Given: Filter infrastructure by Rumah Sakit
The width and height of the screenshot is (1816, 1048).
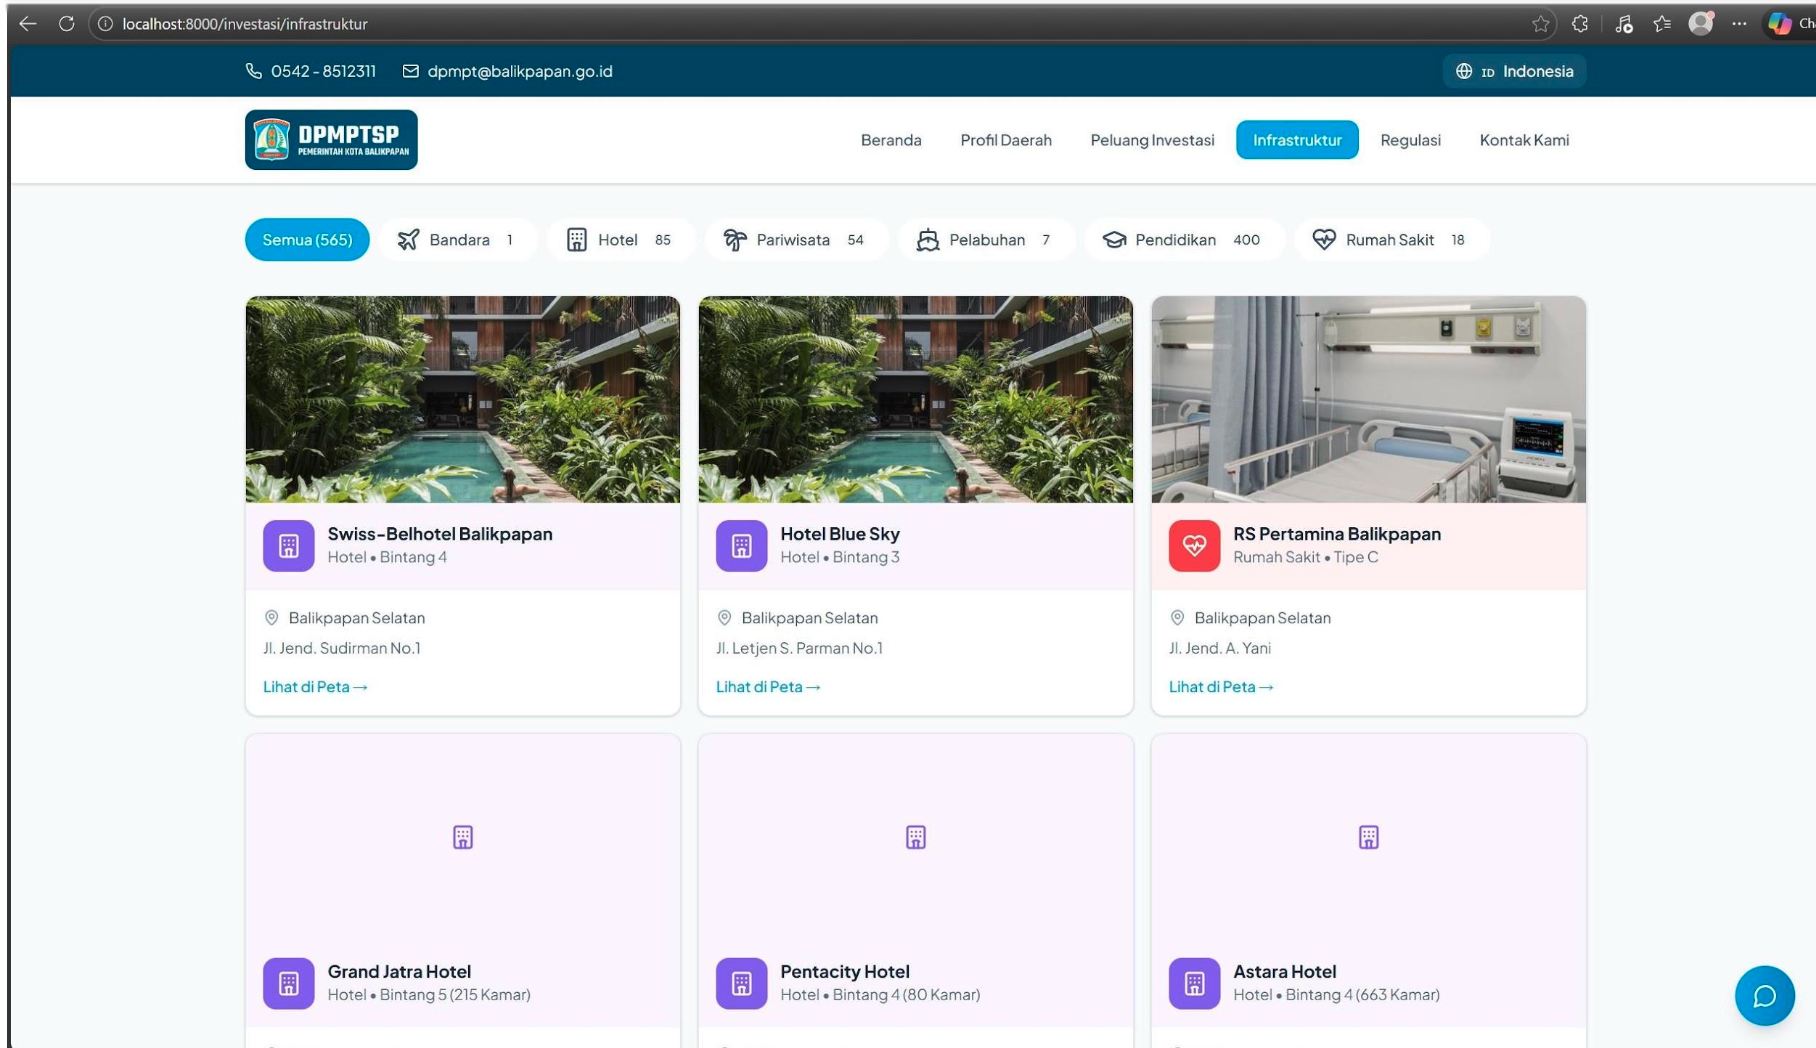Looking at the screenshot, I should (1392, 240).
